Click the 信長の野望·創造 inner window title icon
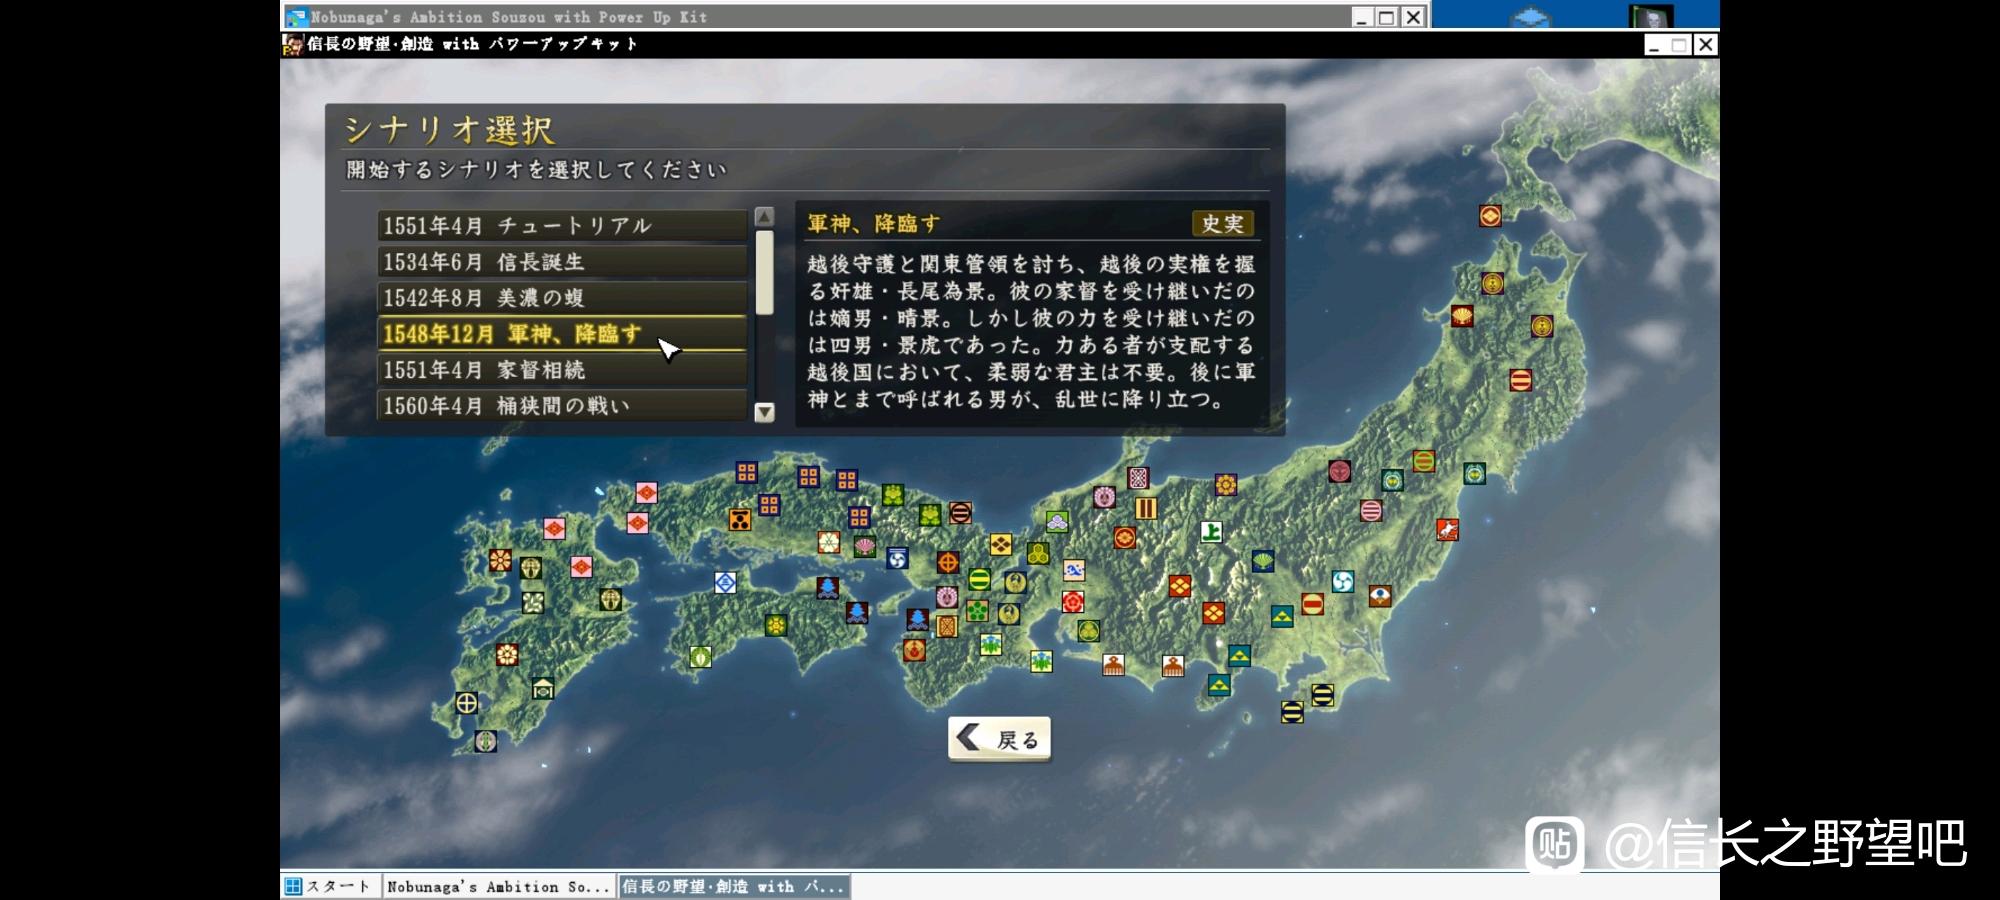The image size is (2000, 900). (x=293, y=44)
